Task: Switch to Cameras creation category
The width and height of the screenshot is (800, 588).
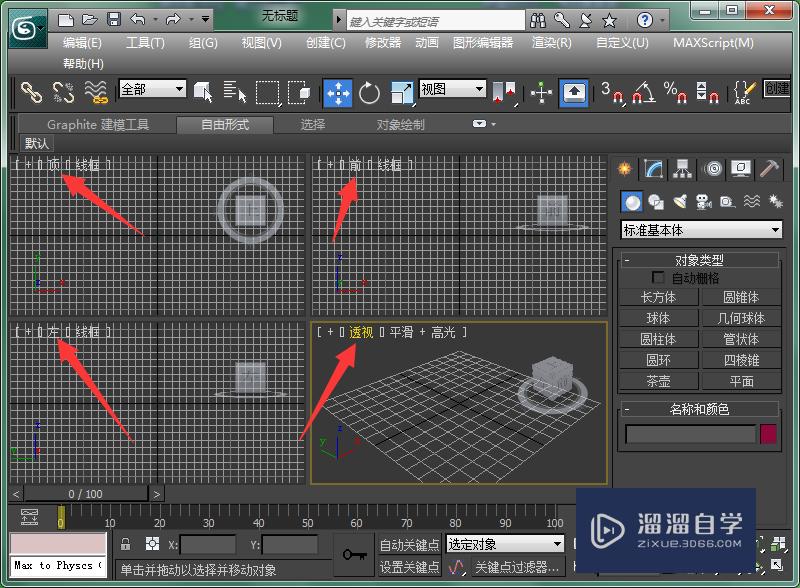Action: 703,202
